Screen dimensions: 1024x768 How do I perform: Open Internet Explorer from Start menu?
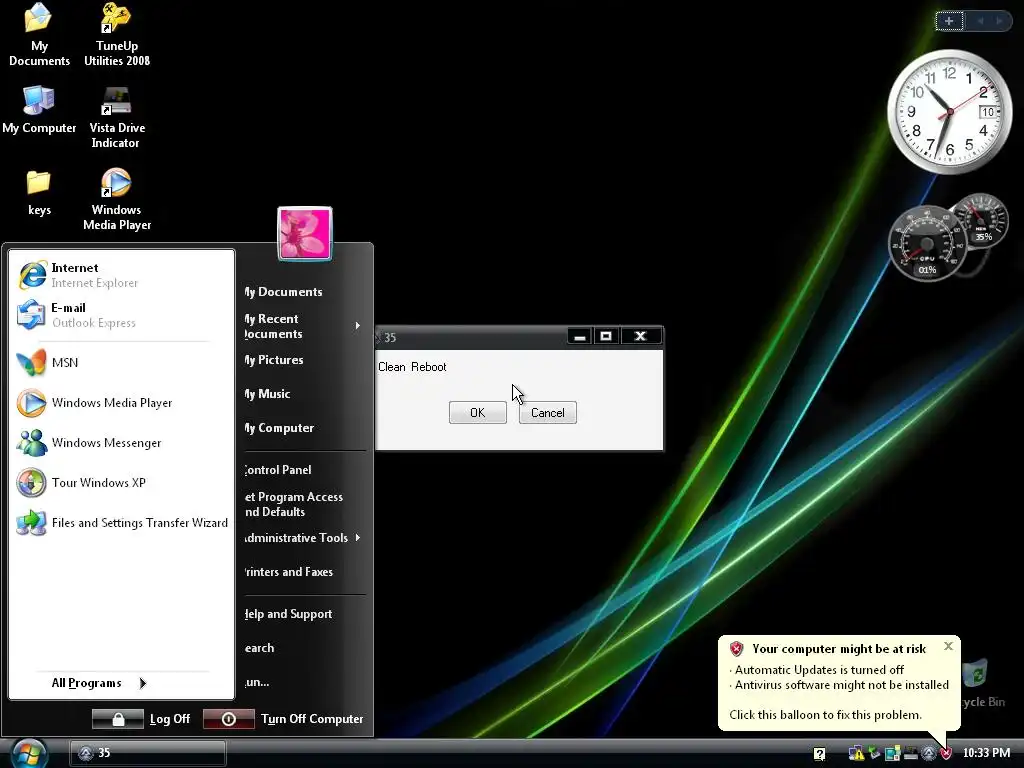coord(122,275)
